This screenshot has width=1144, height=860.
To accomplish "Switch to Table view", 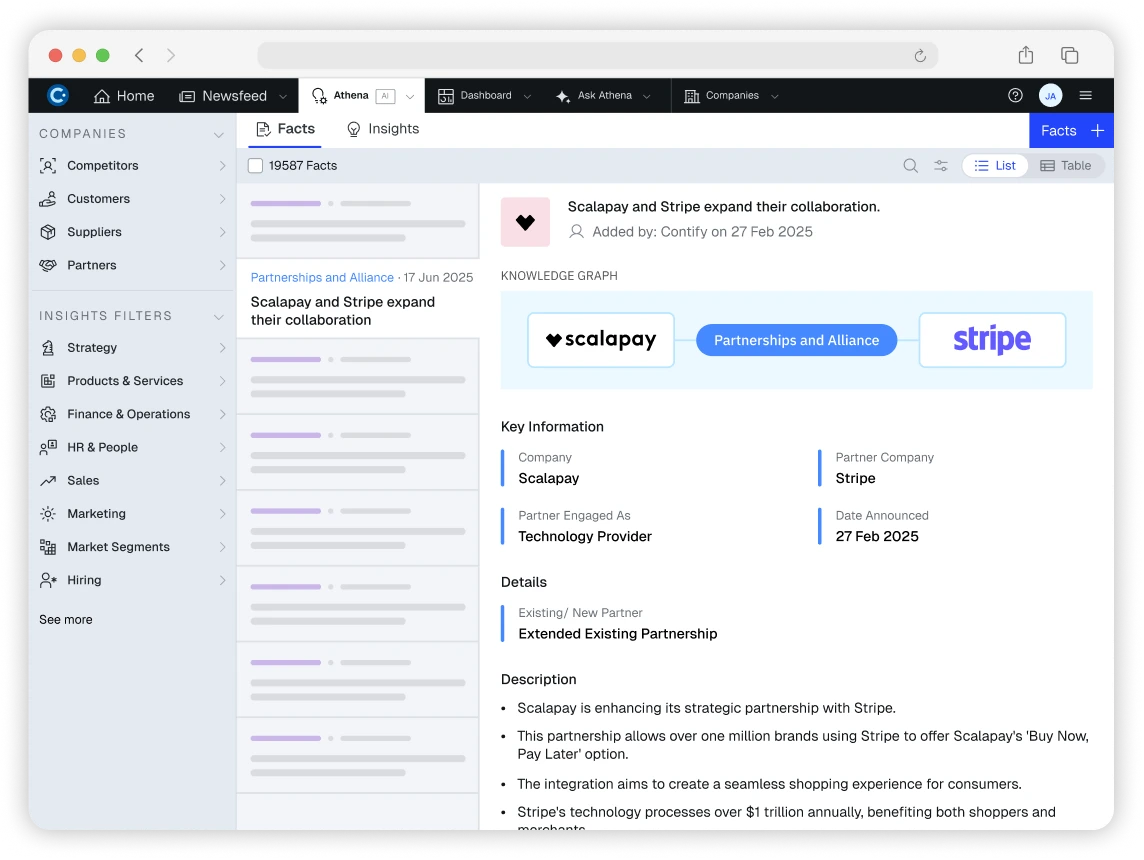I will tap(1066, 166).
